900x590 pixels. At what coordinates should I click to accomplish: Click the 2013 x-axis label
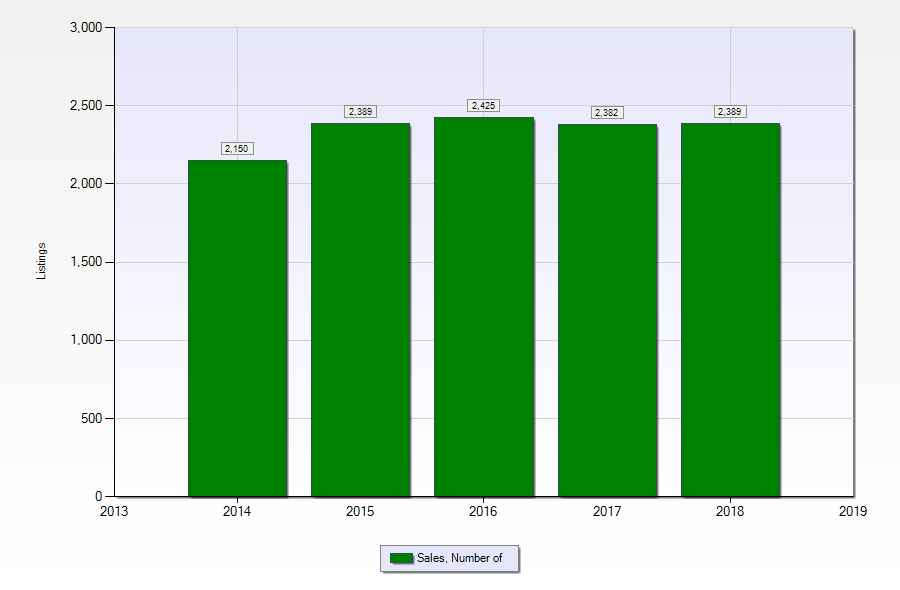114,511
